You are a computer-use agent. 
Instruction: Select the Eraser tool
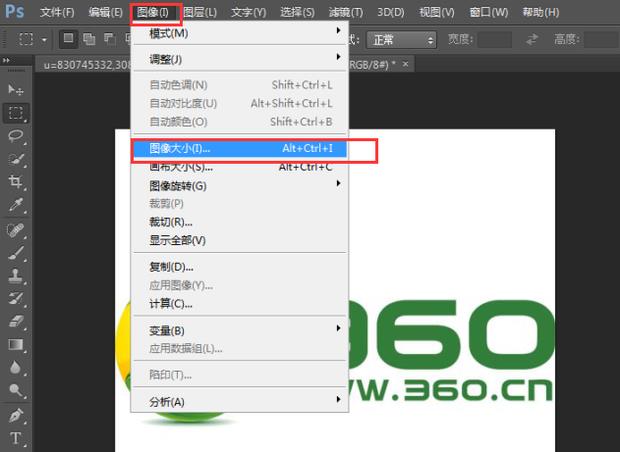pos(16,322)
